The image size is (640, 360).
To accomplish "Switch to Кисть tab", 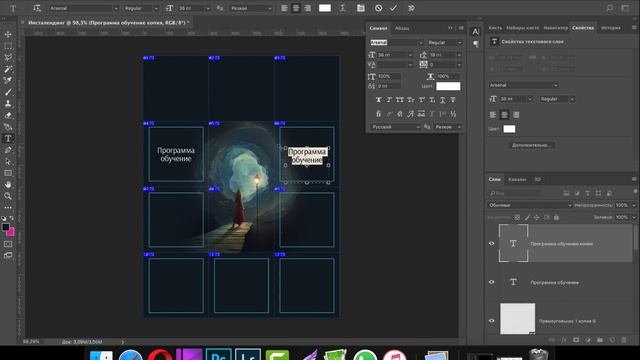I will click(x=495, y=28).
